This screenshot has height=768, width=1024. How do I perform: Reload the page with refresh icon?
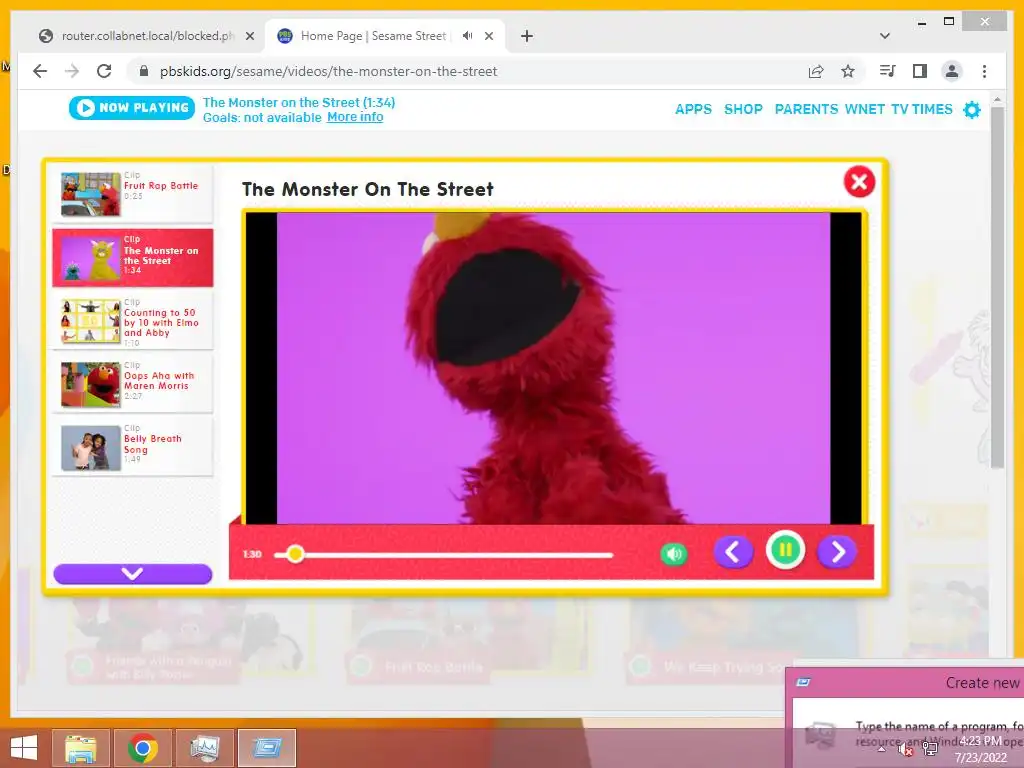click(x=104, y=71)
